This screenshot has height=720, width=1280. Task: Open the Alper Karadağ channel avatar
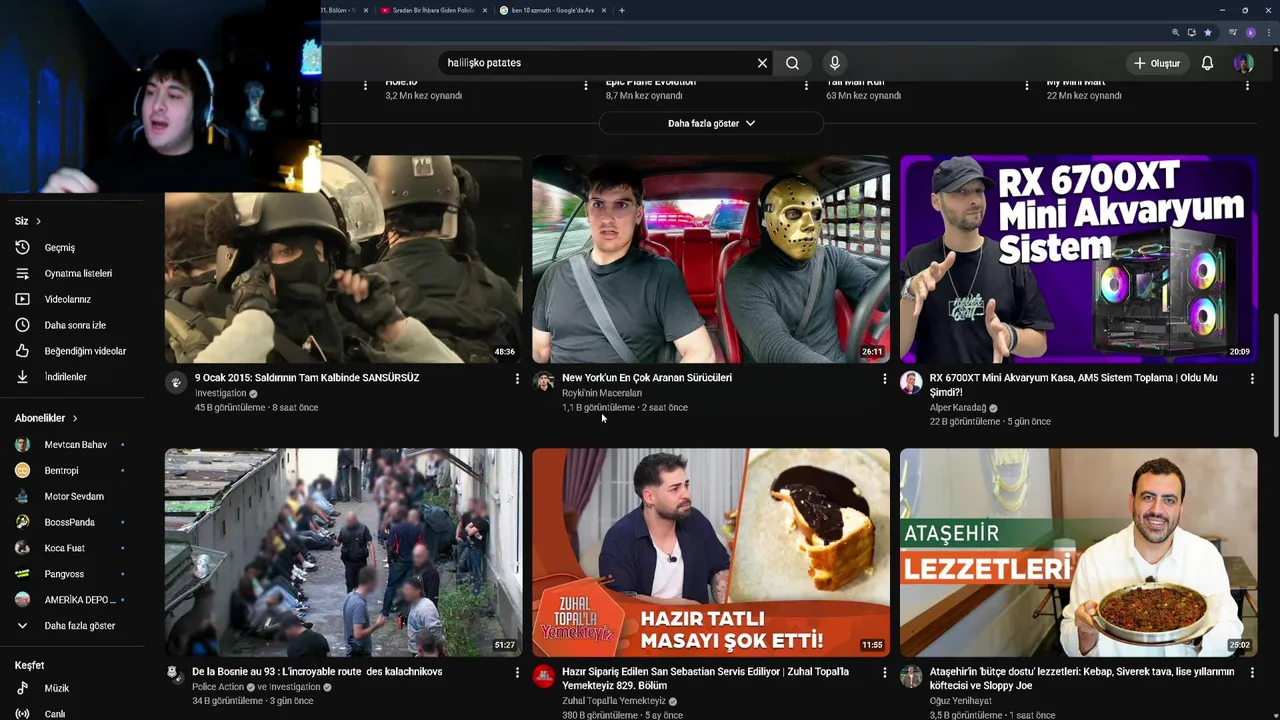point(911,382)
